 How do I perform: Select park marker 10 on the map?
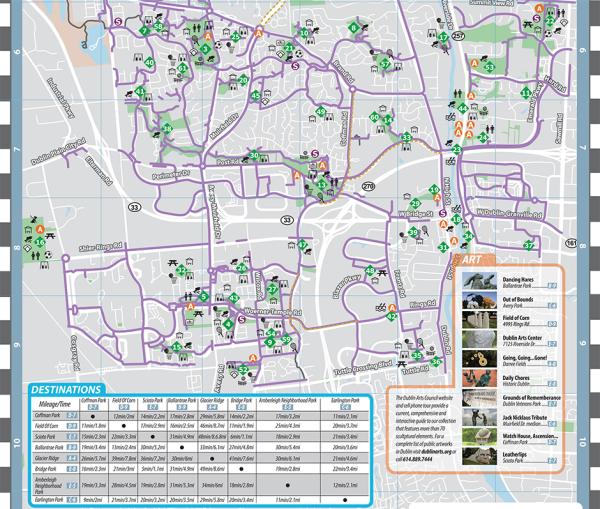click(304, 33)
